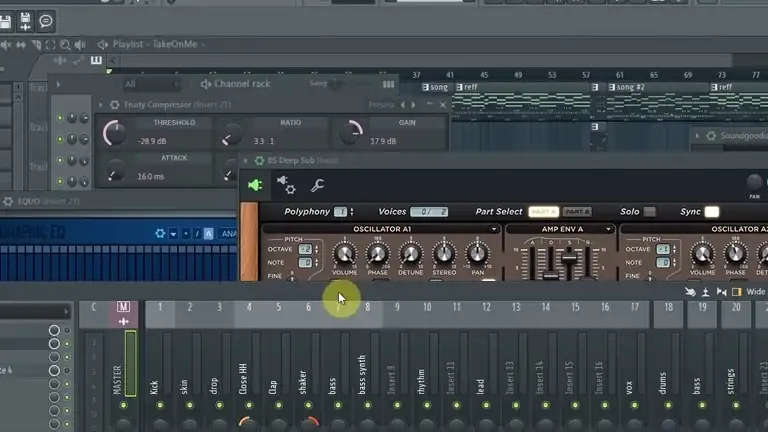The image size is (768, 432).
Task: Click the Threshold knob in Fruity Compressor
Action: click(115, 133)
